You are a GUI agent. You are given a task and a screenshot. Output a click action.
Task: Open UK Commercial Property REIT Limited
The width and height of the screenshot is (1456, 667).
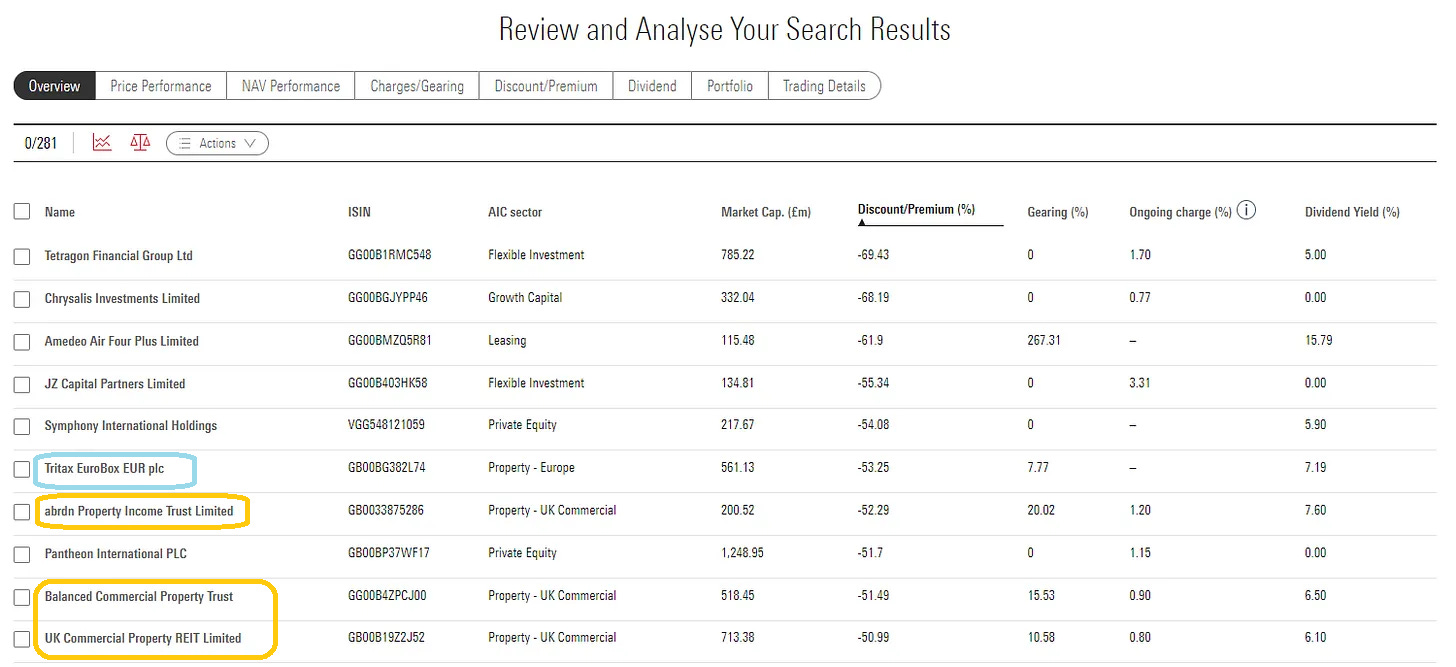tap(143, 638)
